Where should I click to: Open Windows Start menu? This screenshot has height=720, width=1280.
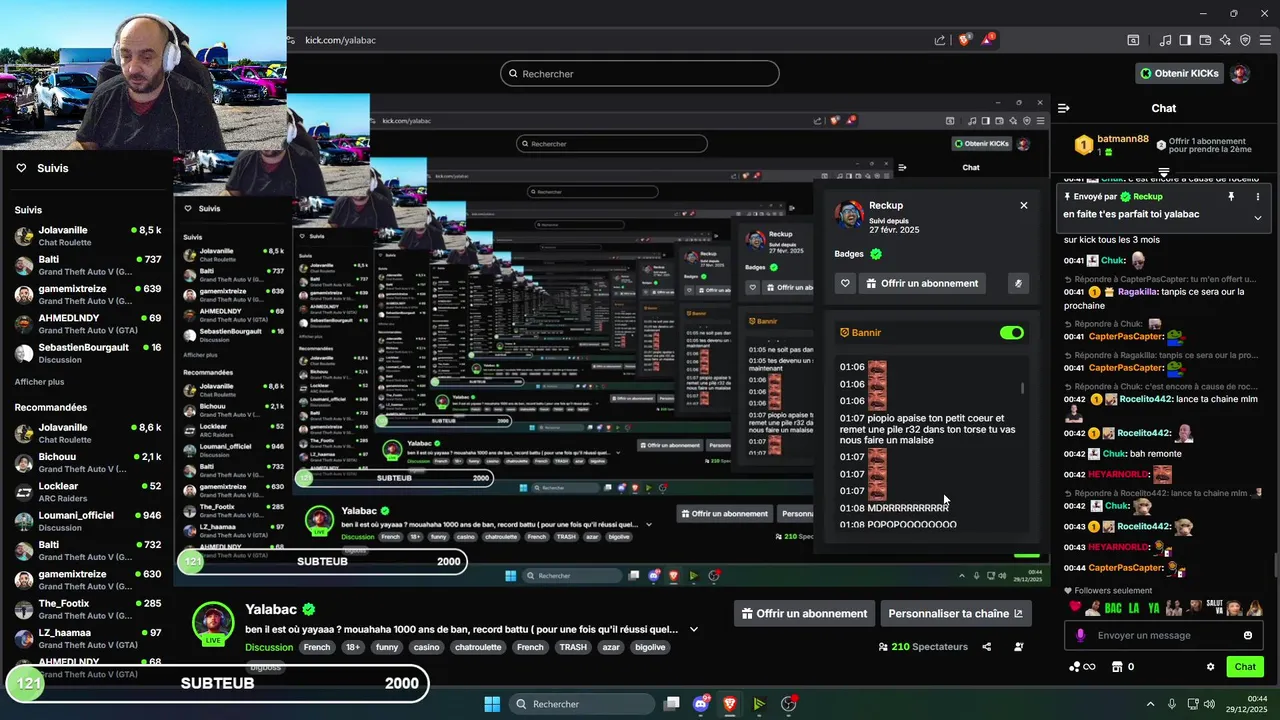[x=492, y=704]
